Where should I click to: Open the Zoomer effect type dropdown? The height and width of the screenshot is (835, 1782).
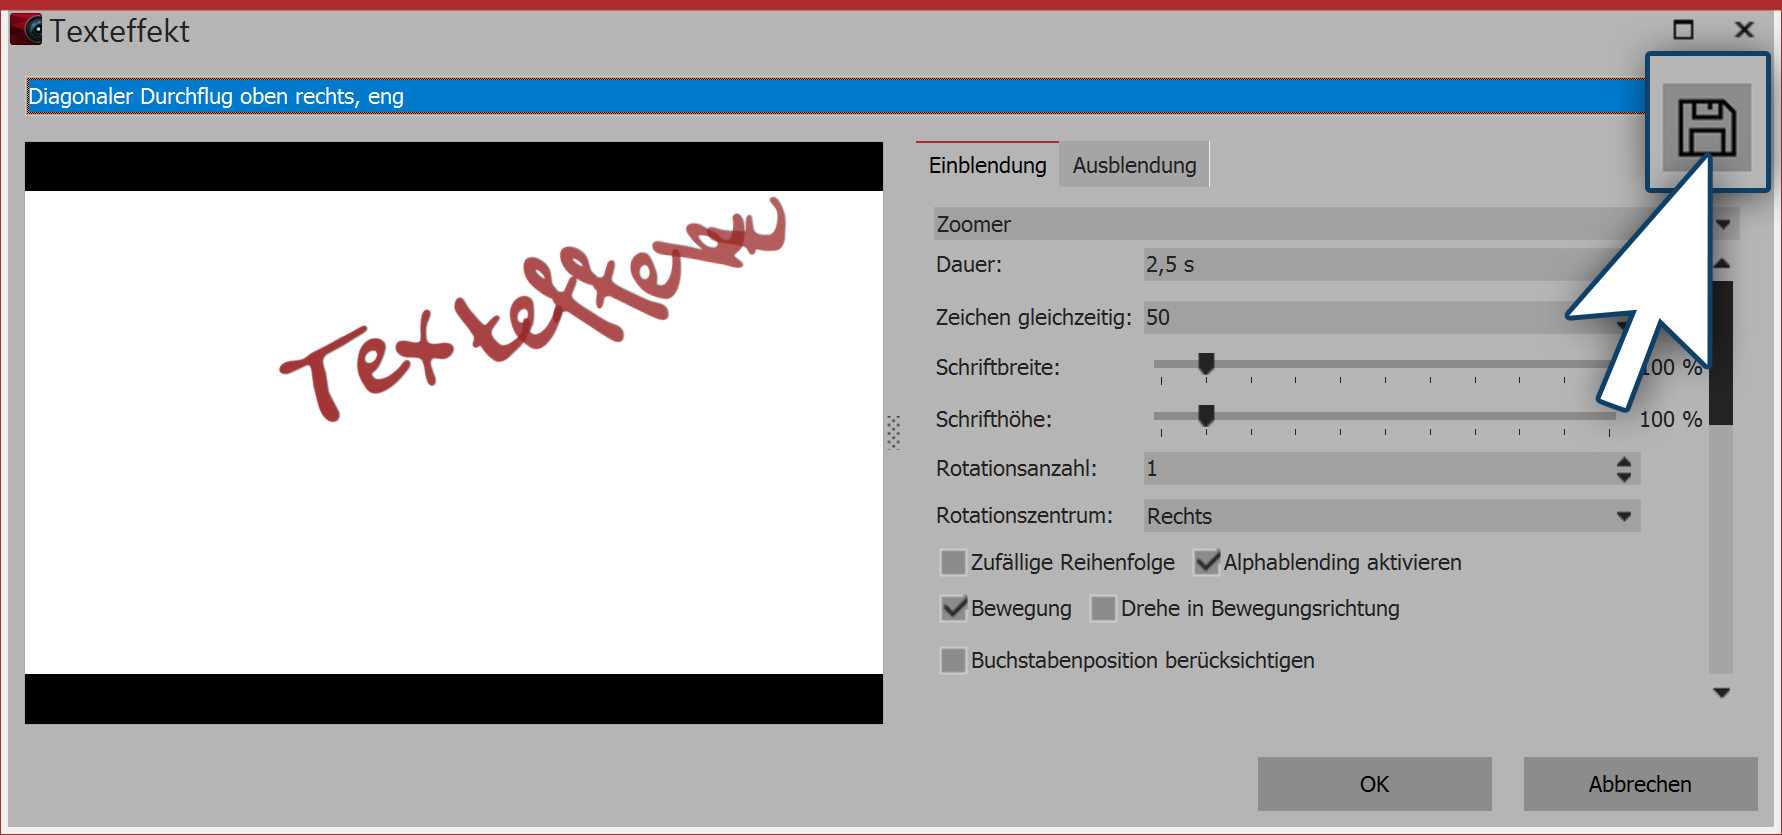(x=1336, y=224)
